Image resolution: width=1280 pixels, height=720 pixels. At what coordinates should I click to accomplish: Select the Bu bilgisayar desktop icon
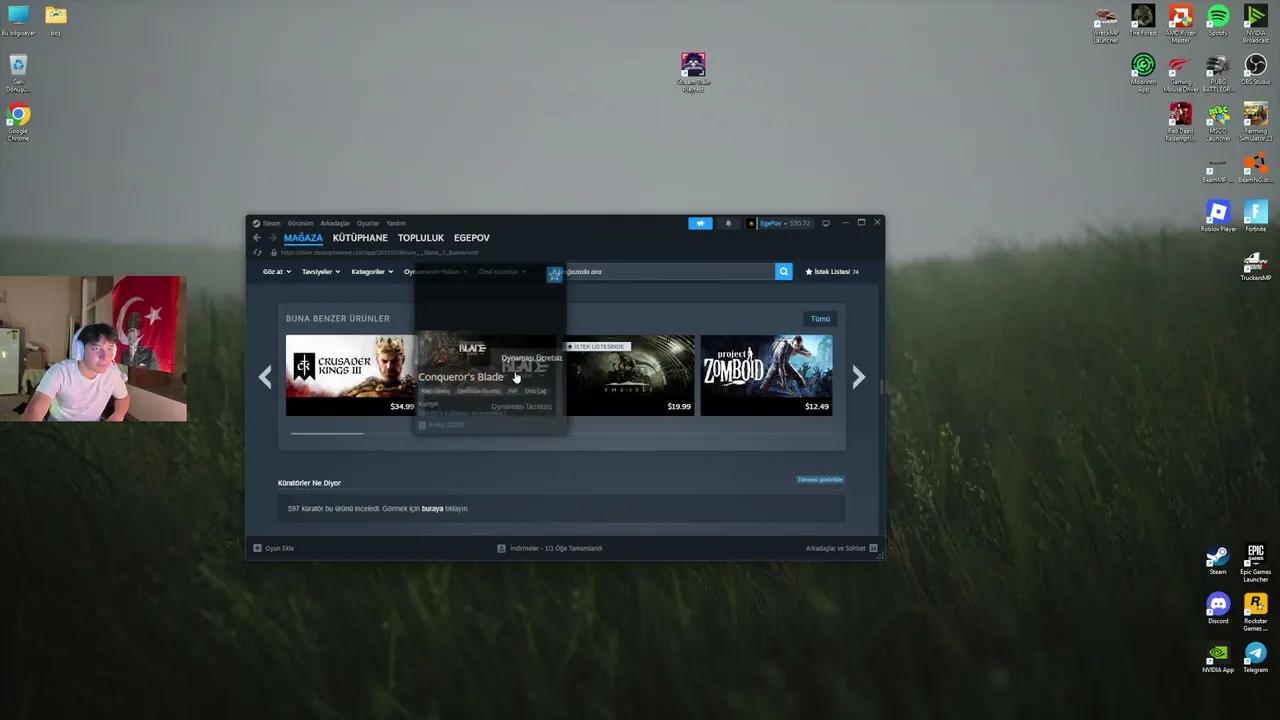pos(18,21)
